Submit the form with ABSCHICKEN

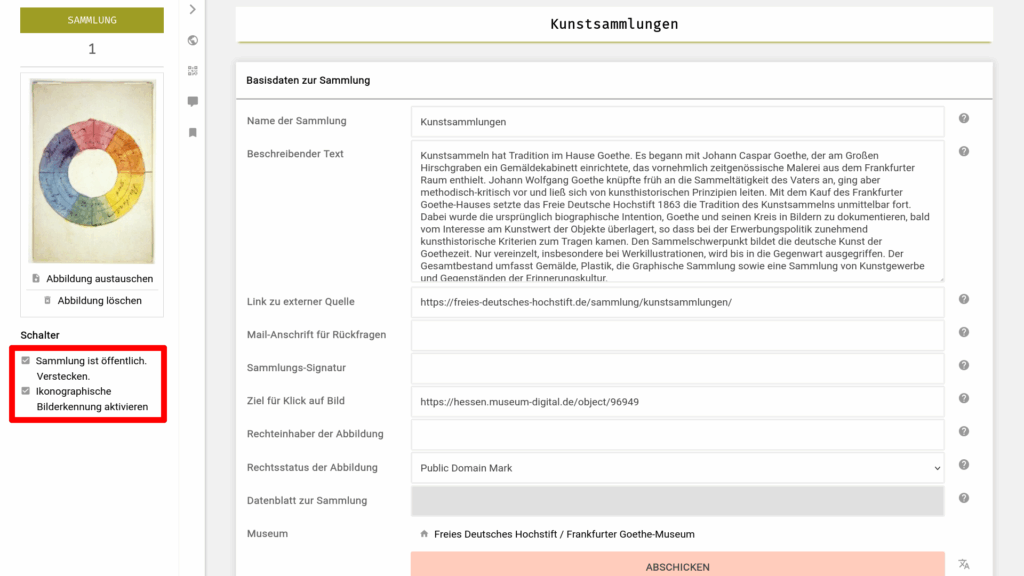coord(677,566)
